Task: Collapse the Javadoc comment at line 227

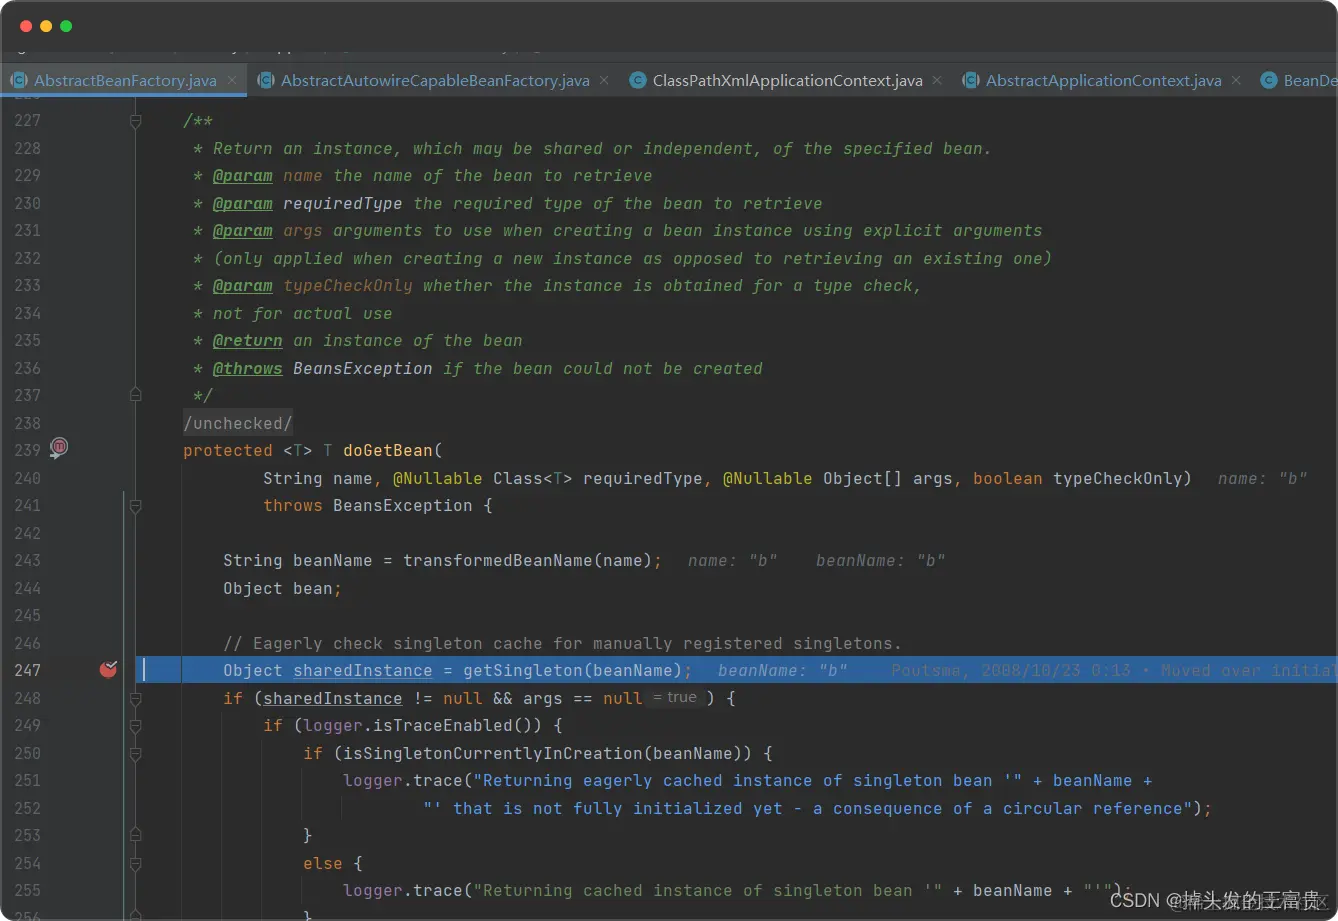Action: 135,121
